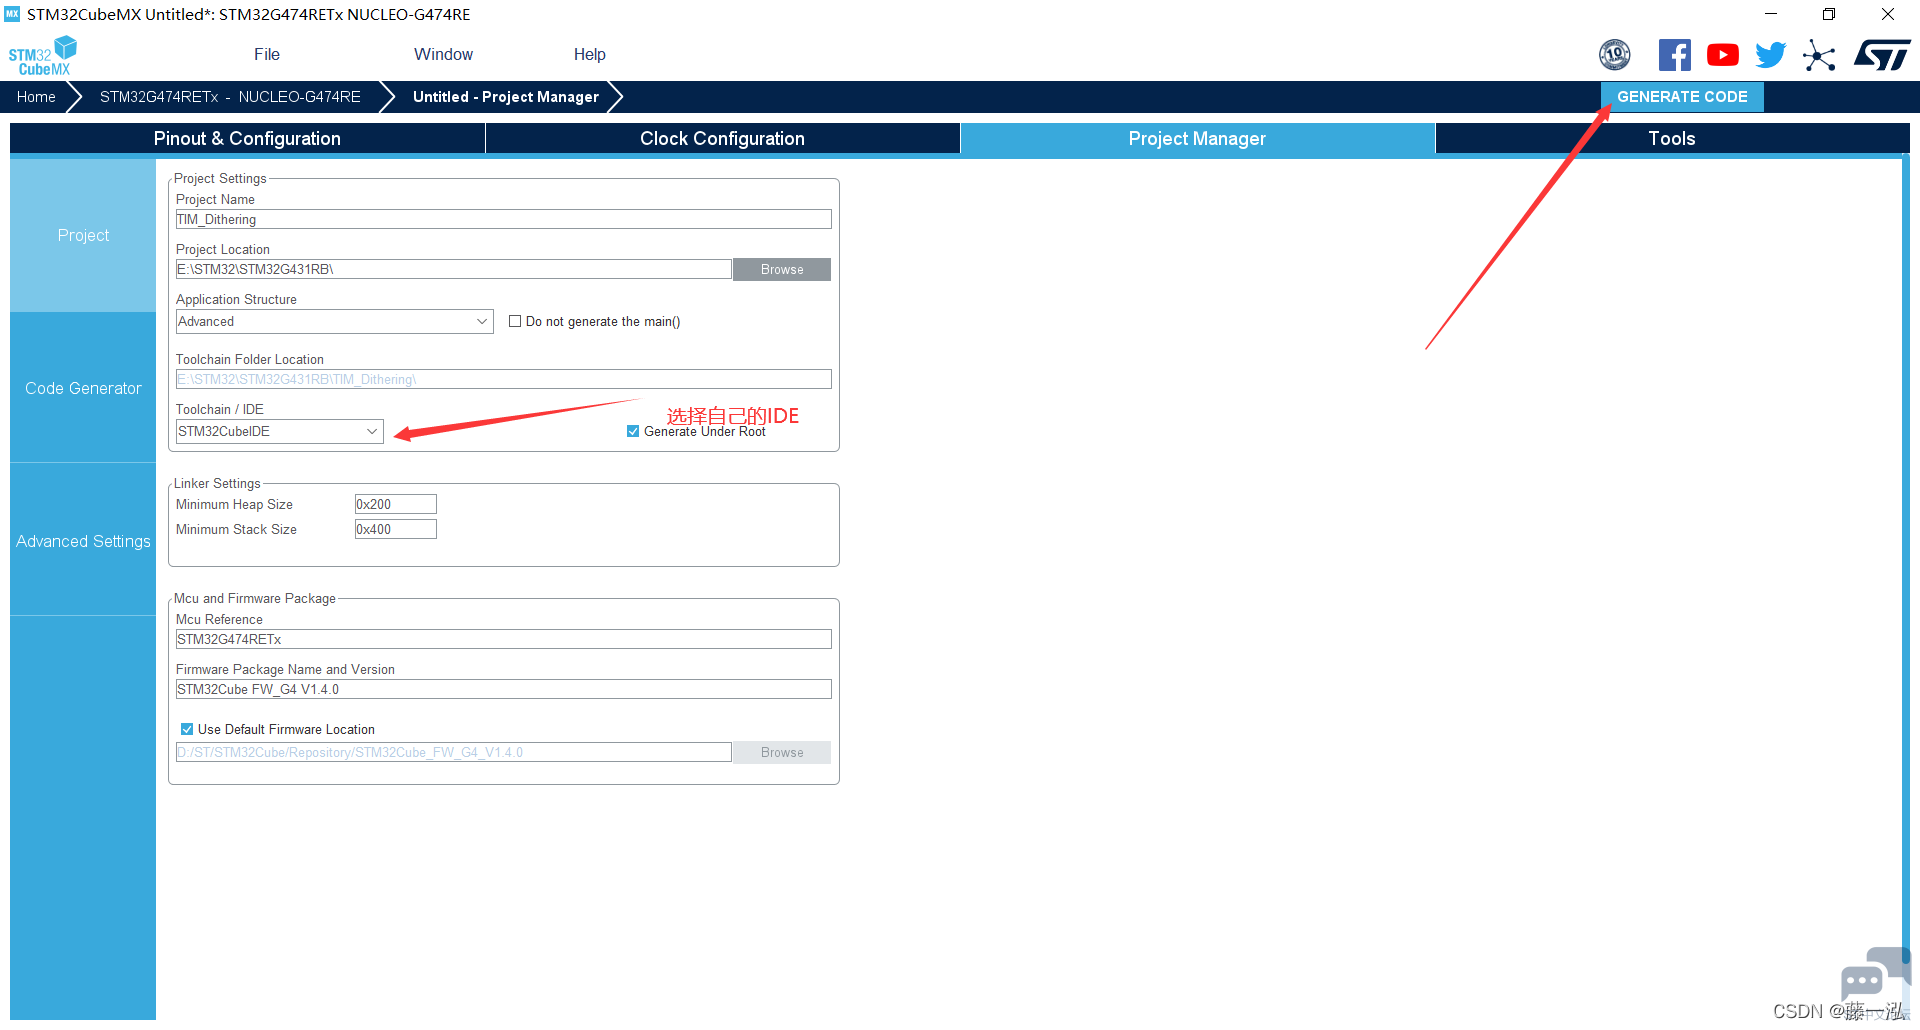Screen dimensions: 1920x1030
Task: Open the YouTube icon link
Action: point(1722,55)
